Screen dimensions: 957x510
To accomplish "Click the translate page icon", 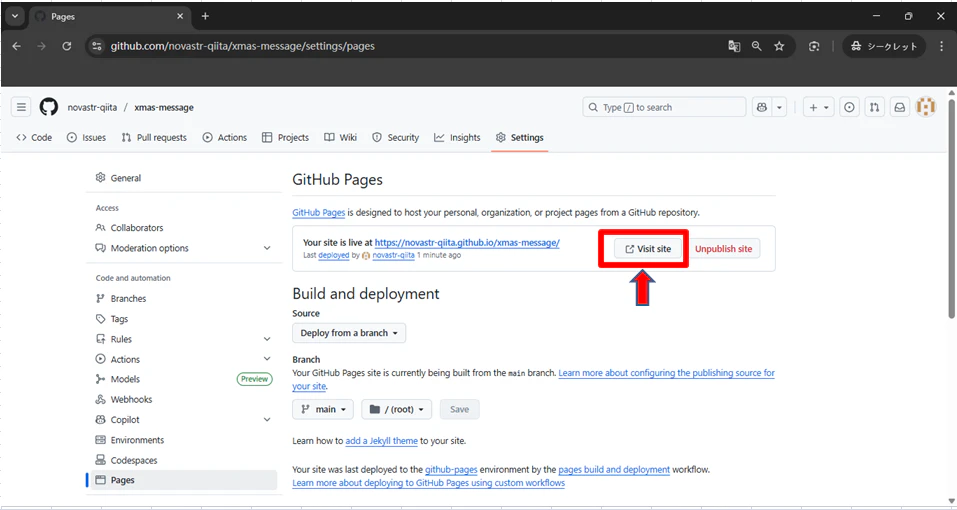I will (734, 46).
